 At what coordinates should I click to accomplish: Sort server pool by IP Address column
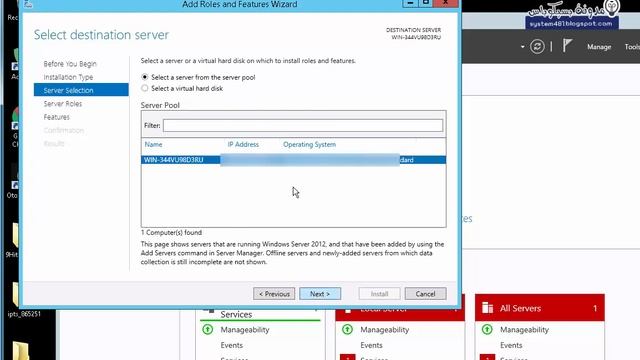(x=243, y=144)
